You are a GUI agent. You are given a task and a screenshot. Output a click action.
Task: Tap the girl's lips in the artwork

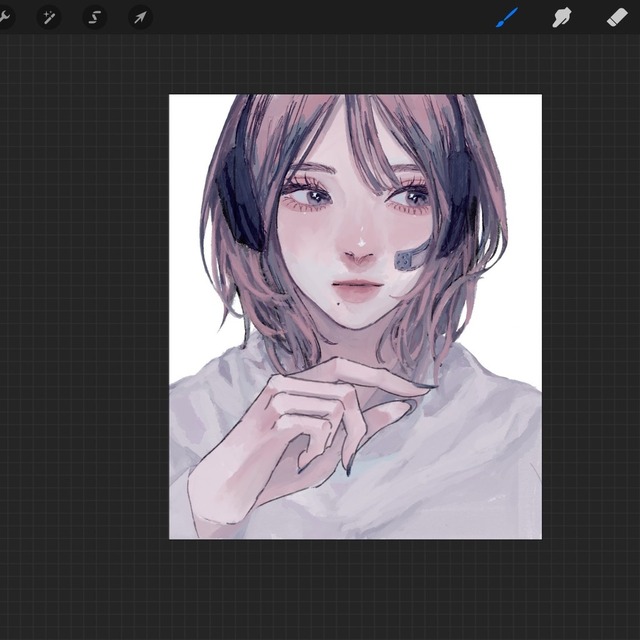(359, 288)
